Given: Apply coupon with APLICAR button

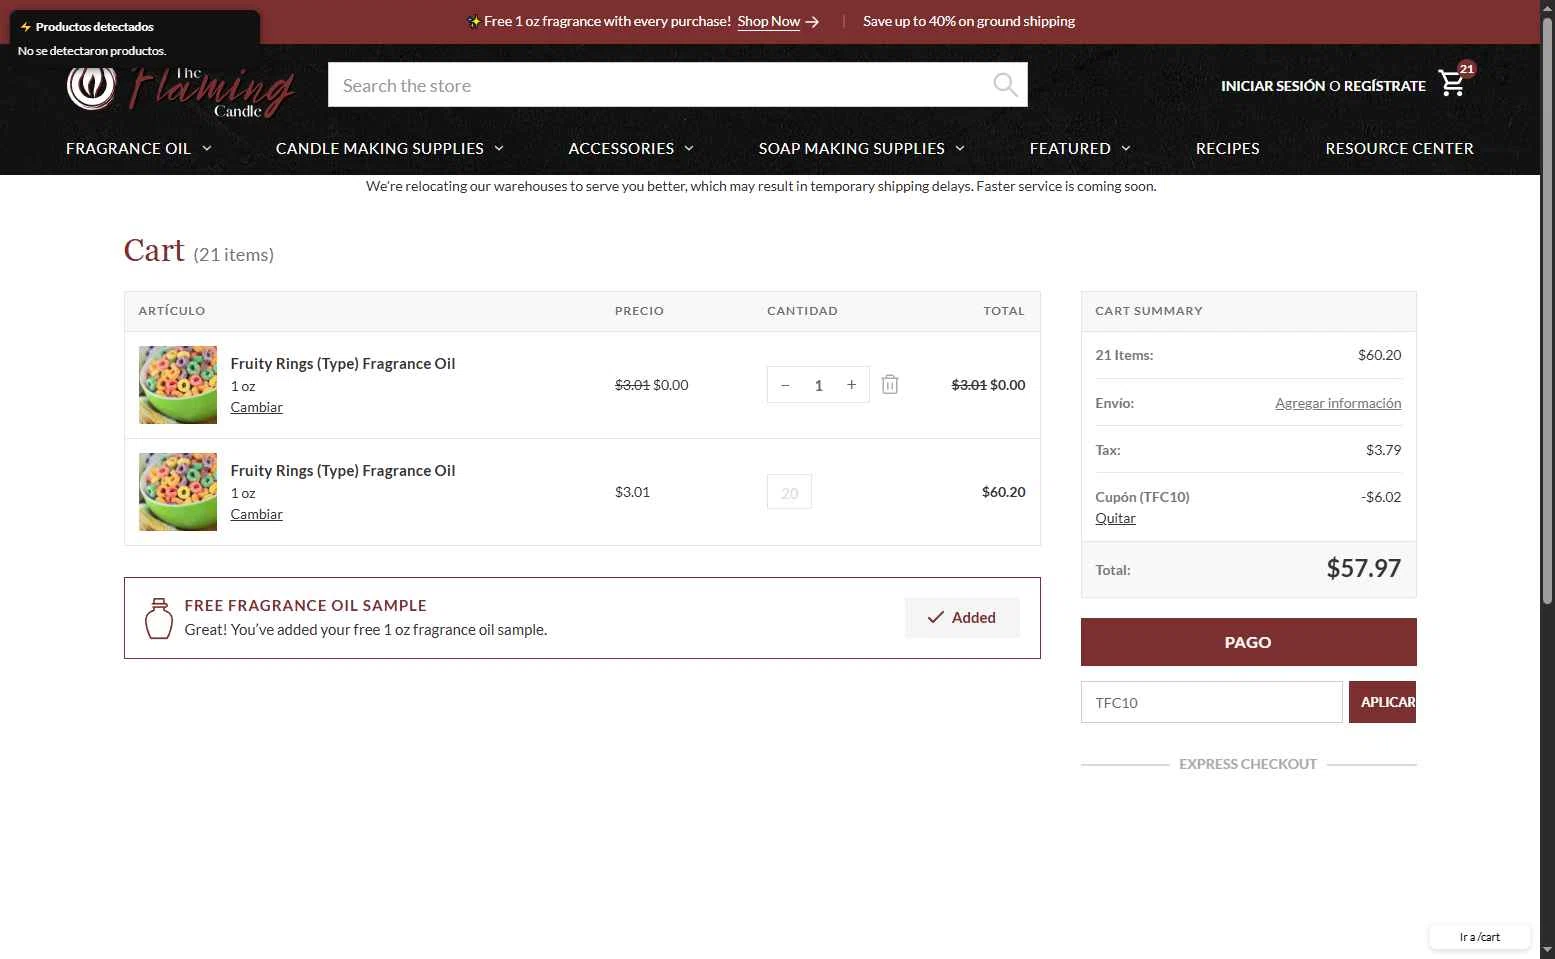Looking at the screenshot, I should tap(1382, 702).
